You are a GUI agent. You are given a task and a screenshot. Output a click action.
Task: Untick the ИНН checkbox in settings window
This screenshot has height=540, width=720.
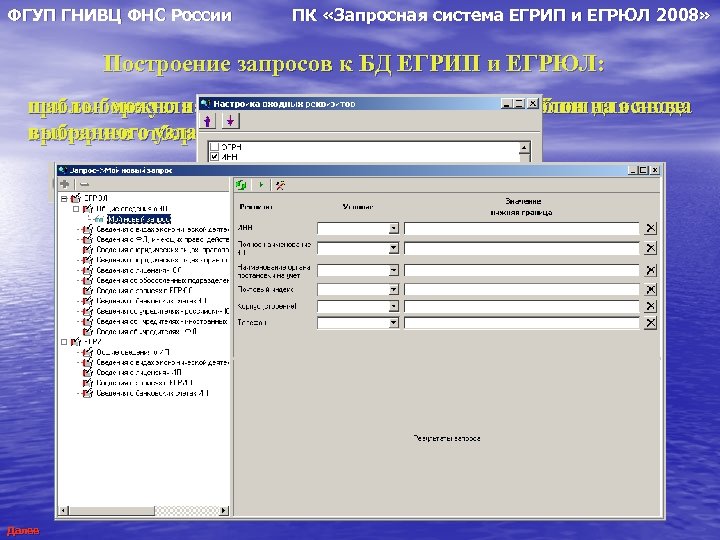(214, 157)
